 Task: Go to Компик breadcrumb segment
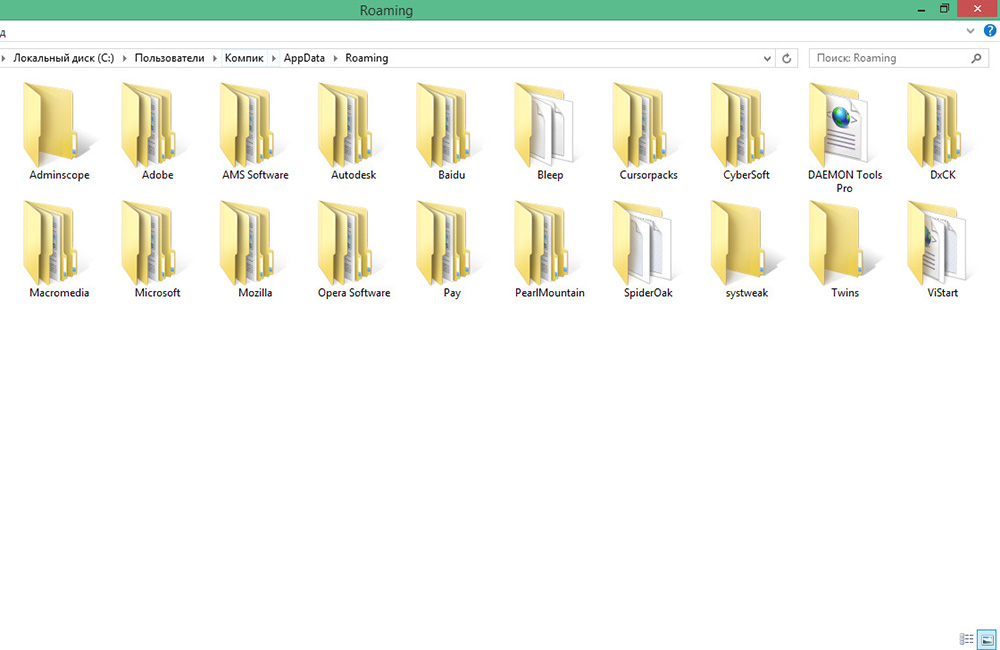pyautogui.click(x=244, y=58)
